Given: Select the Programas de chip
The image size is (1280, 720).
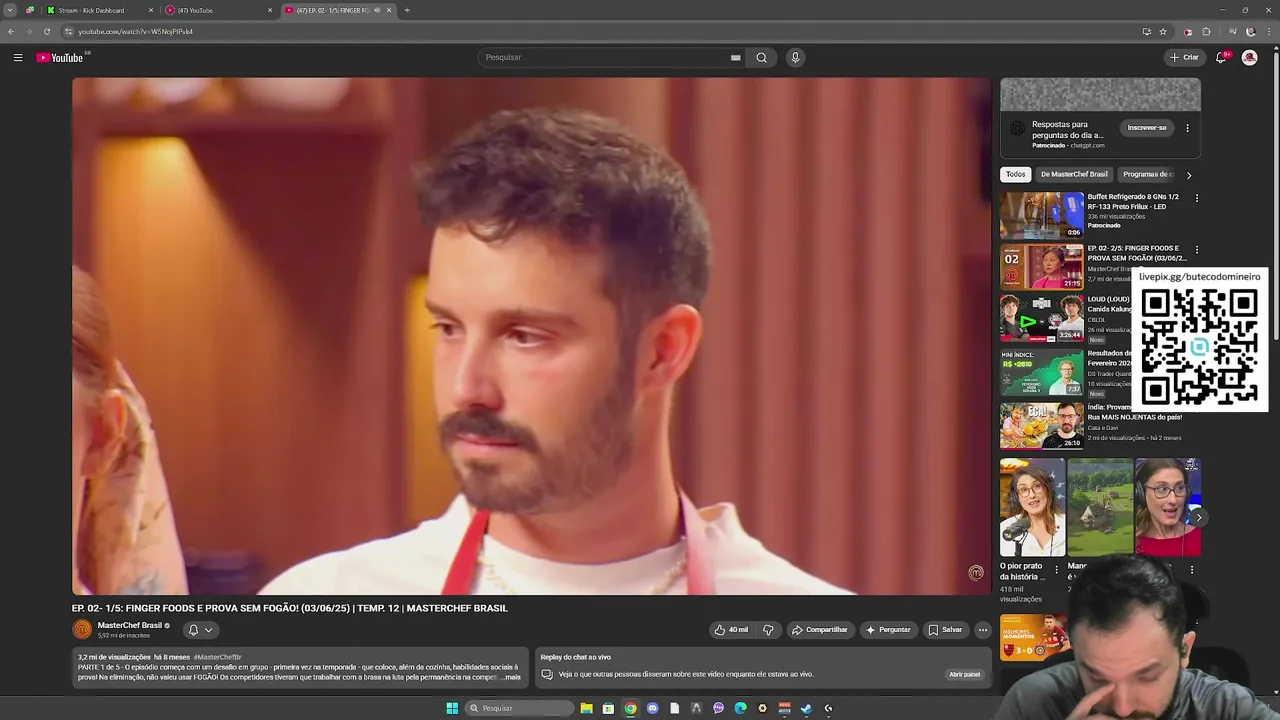Looking at the screenshot, I should pyautogui.click(x=1148, y=174).
